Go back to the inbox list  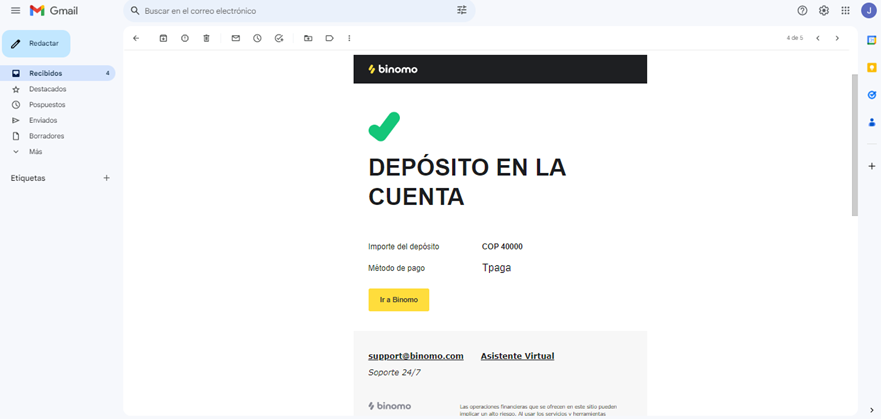click(136, 38)
